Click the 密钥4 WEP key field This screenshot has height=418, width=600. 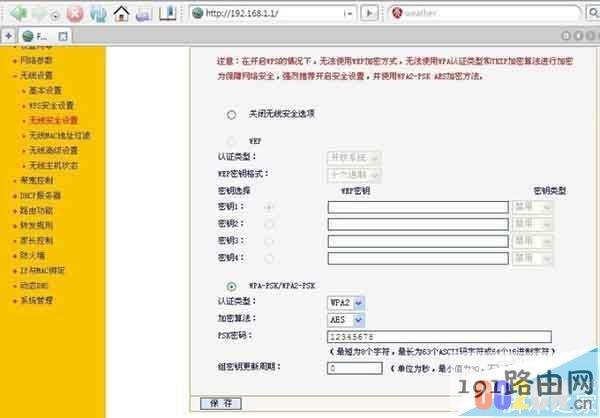click(418, 258)
